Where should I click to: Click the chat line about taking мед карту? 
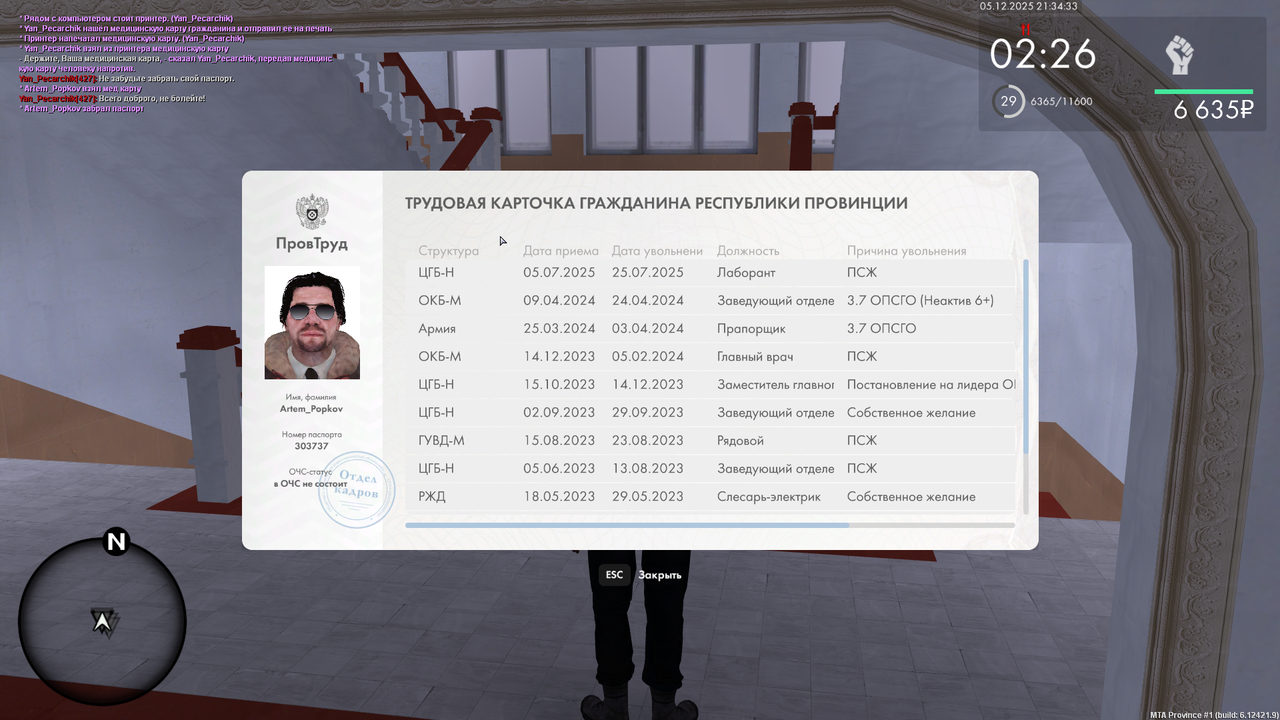pyautogui.click(x=80, y=88)
